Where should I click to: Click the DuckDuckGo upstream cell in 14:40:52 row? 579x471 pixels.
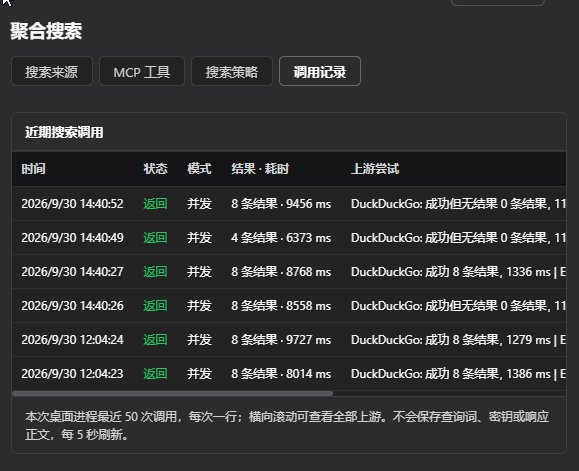(458, 204)
